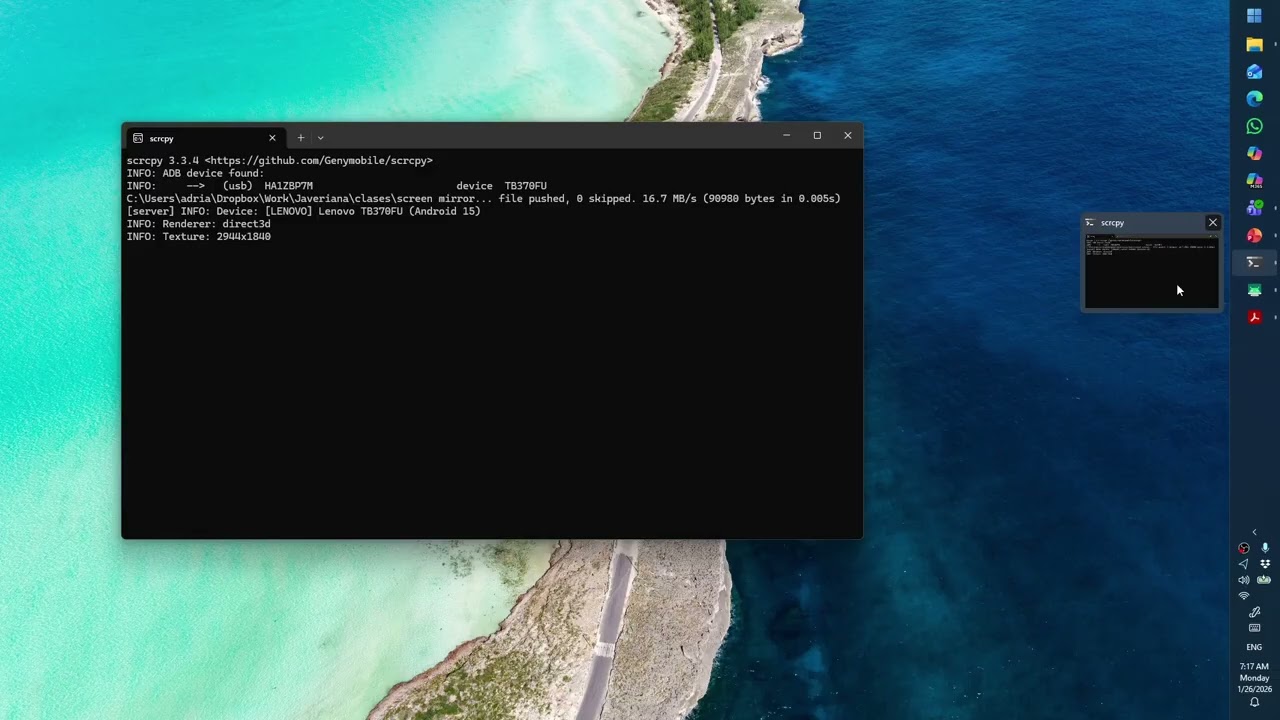Image resolution: width=1280 pixels, height=720 pixels.
Task: Click the "INFO: Renderer: direct3d" line
Action: click(x=199, y=224)
